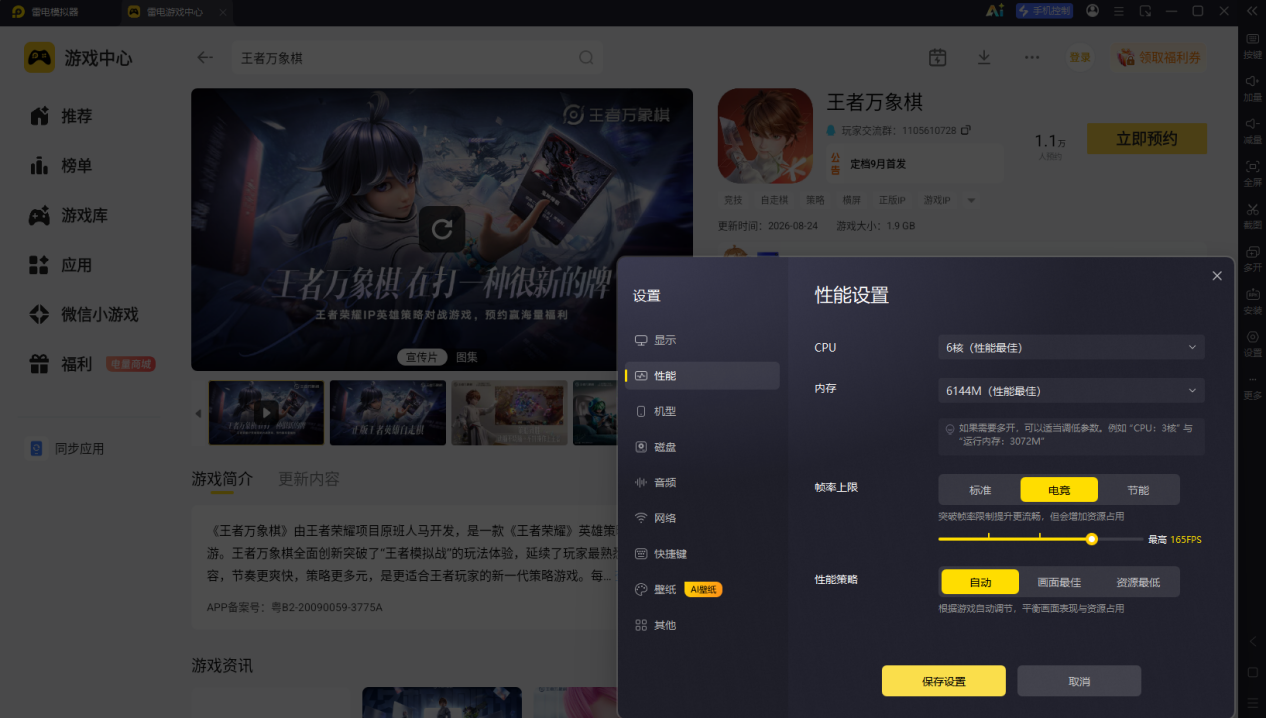The image size is (1266, 718).
Task: Open 显示 settings section
Action: [x=702, y=340]
